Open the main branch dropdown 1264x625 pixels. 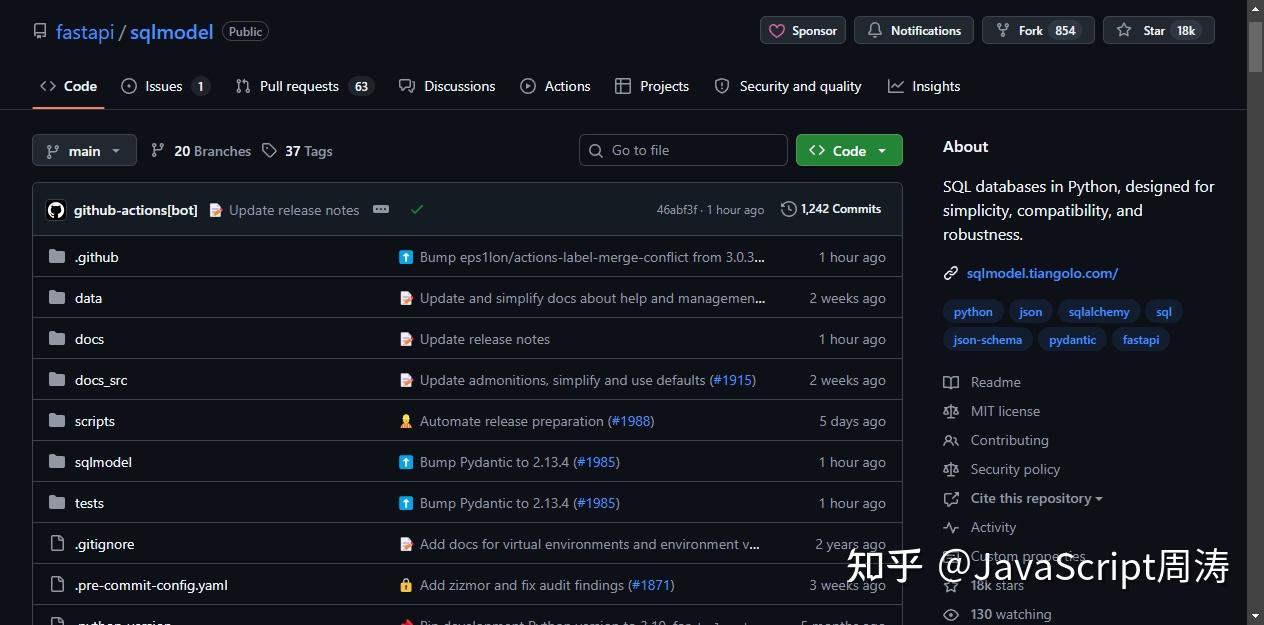pyautogui.click(x=84, y=150)
